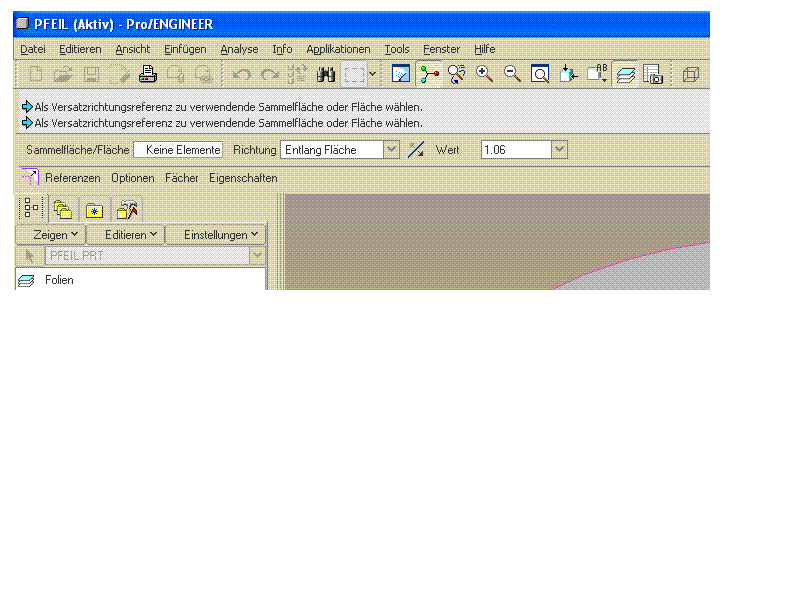Click the View manager camera icon
The height and width of the screenshot is (600, 800).
[x=653, y=74]
